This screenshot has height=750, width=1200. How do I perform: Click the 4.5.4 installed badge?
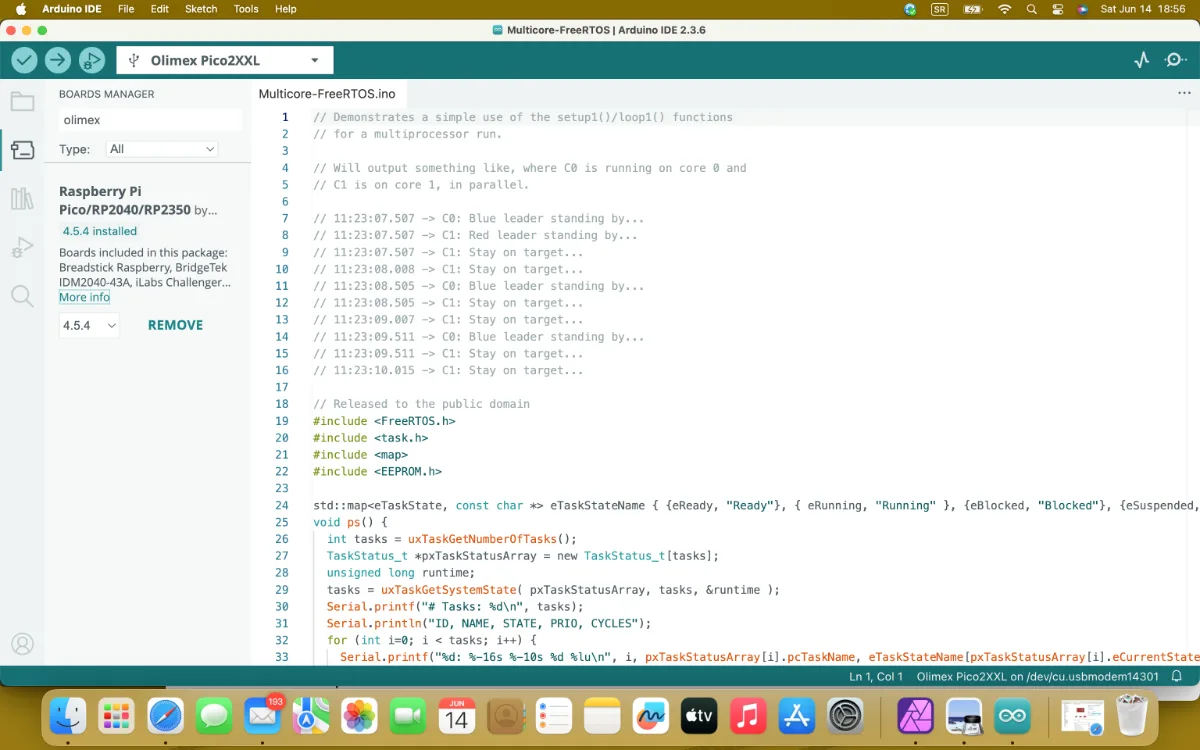pos(100,231)
